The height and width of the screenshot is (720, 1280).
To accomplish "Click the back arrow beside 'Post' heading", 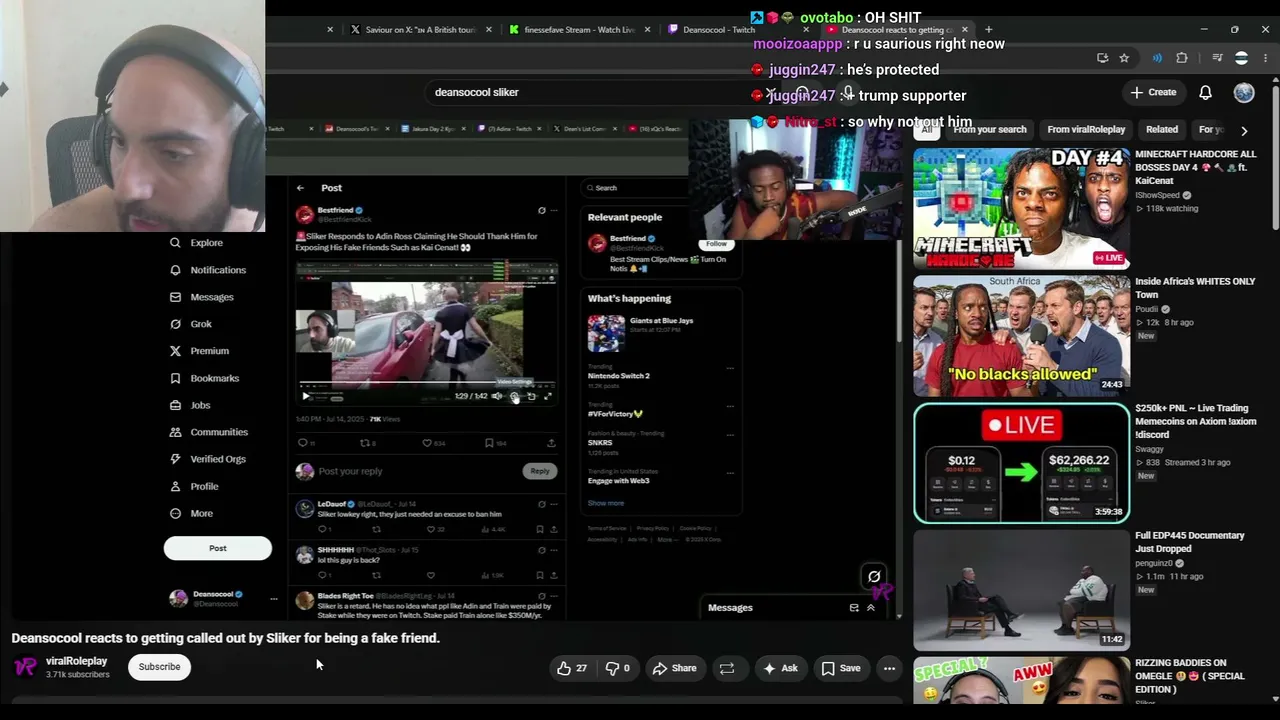I will [300, 188].
